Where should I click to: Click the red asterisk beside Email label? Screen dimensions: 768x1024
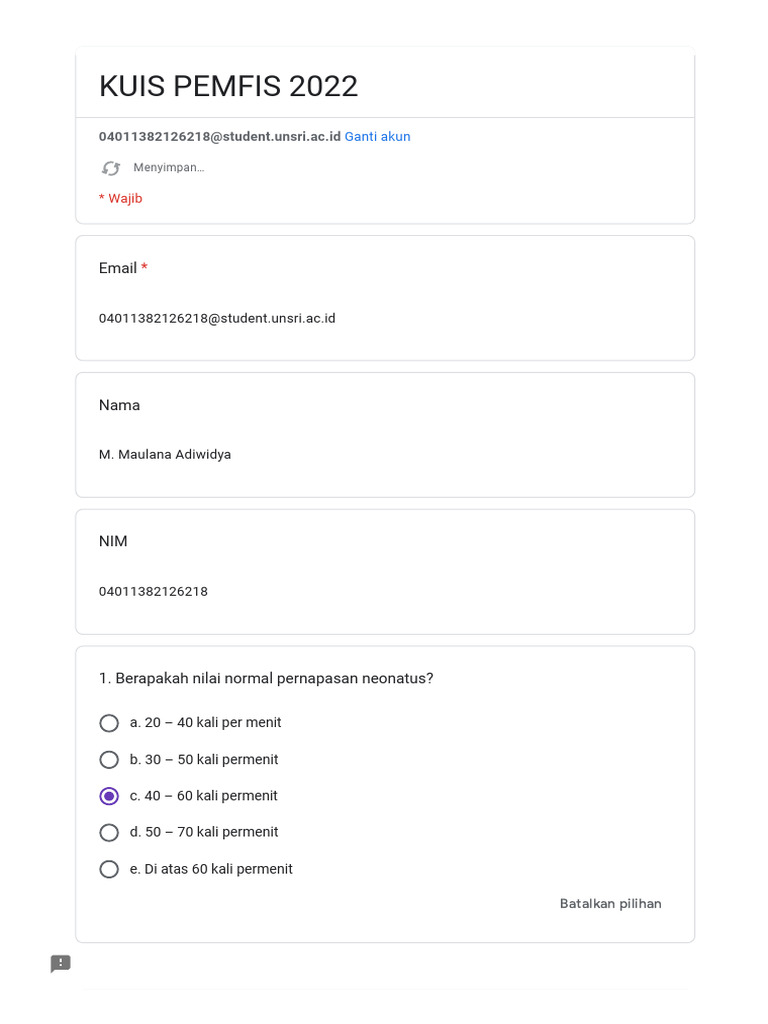(x=145, y=268)
